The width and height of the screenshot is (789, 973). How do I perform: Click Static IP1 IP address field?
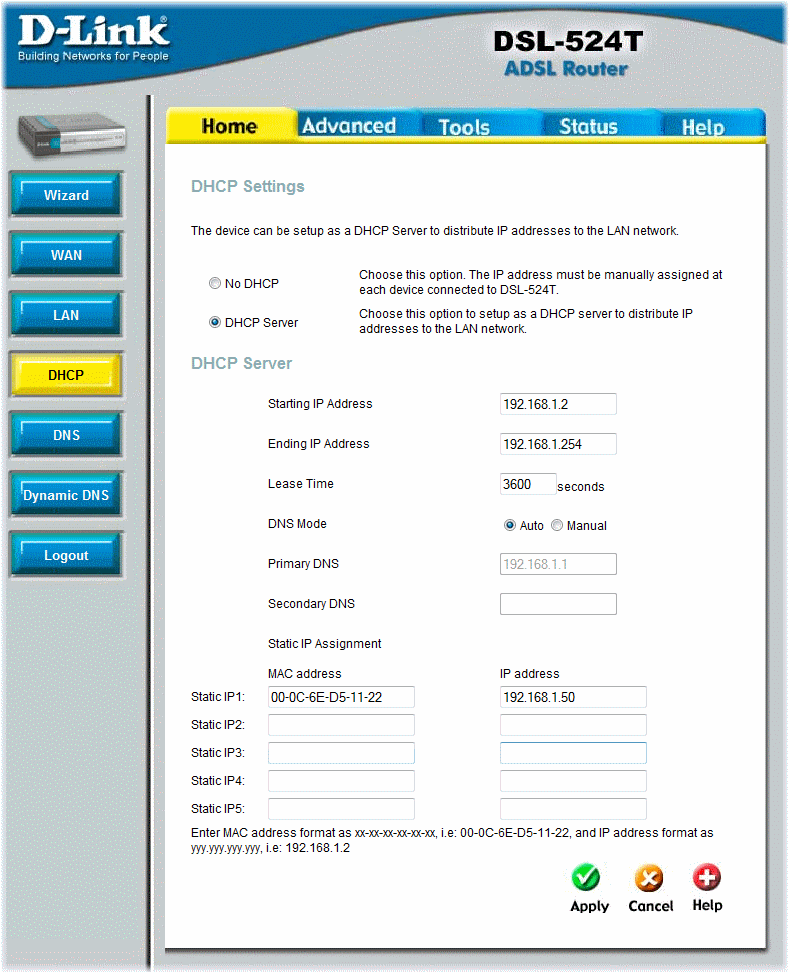[x=573, y=697]
